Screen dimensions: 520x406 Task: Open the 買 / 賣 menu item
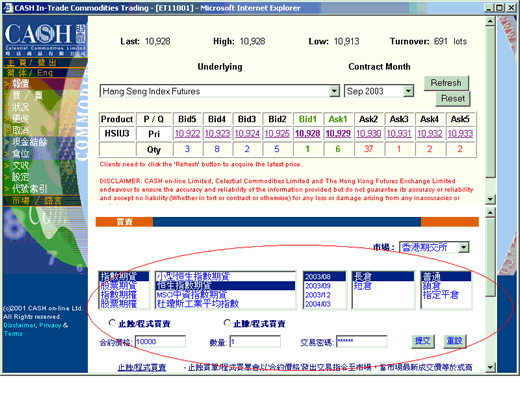[x=27, y=95]
